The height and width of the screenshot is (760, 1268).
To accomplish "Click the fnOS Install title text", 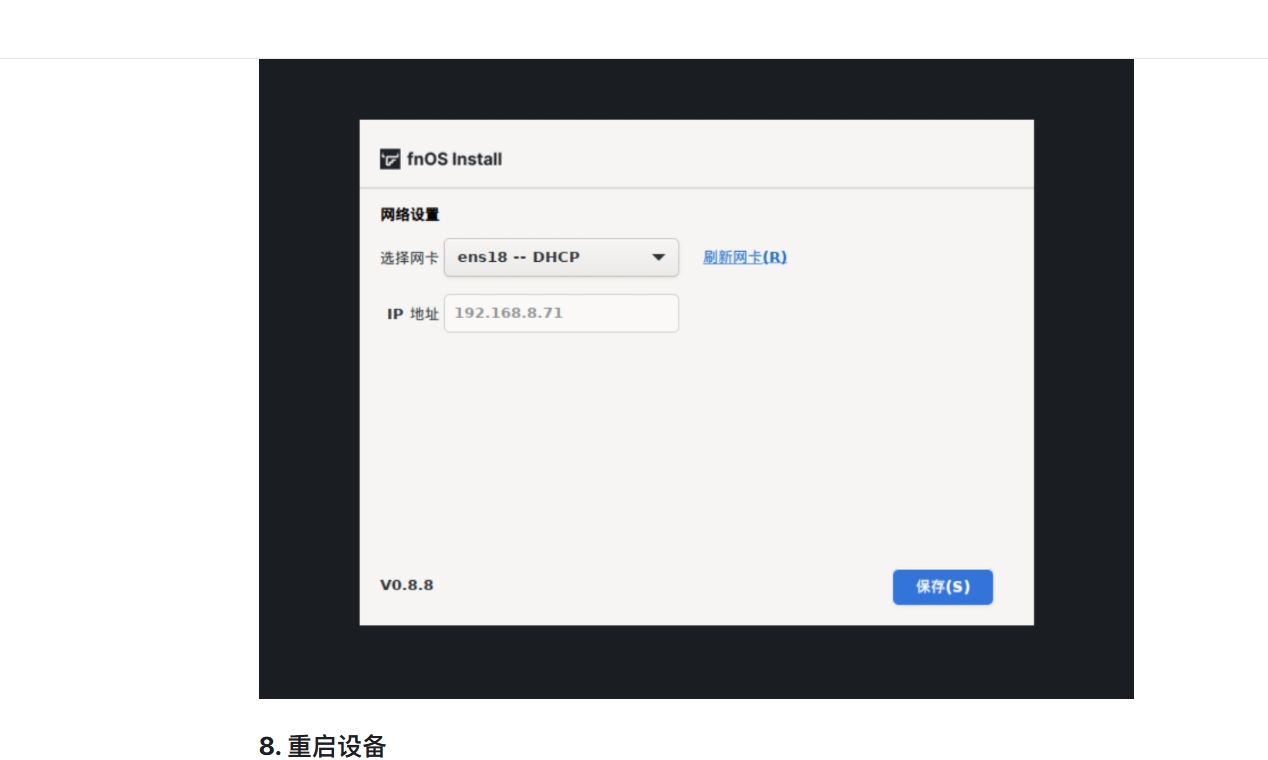I will (x=454, y=159).
